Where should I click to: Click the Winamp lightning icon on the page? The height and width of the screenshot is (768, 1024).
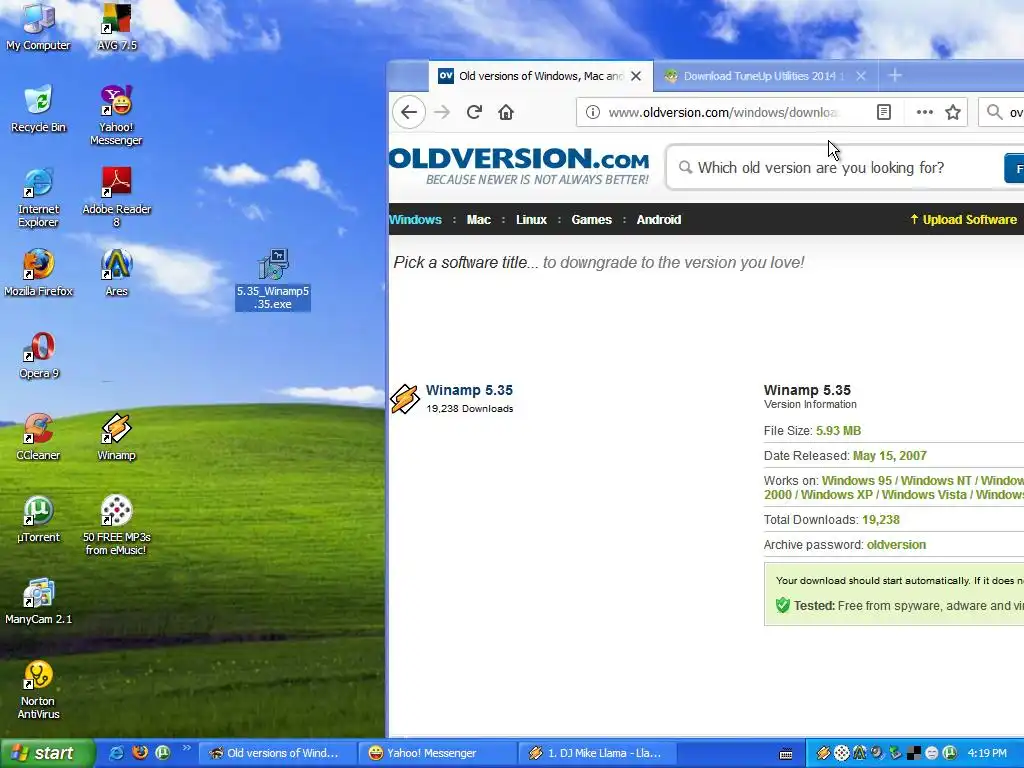point(405,398)
